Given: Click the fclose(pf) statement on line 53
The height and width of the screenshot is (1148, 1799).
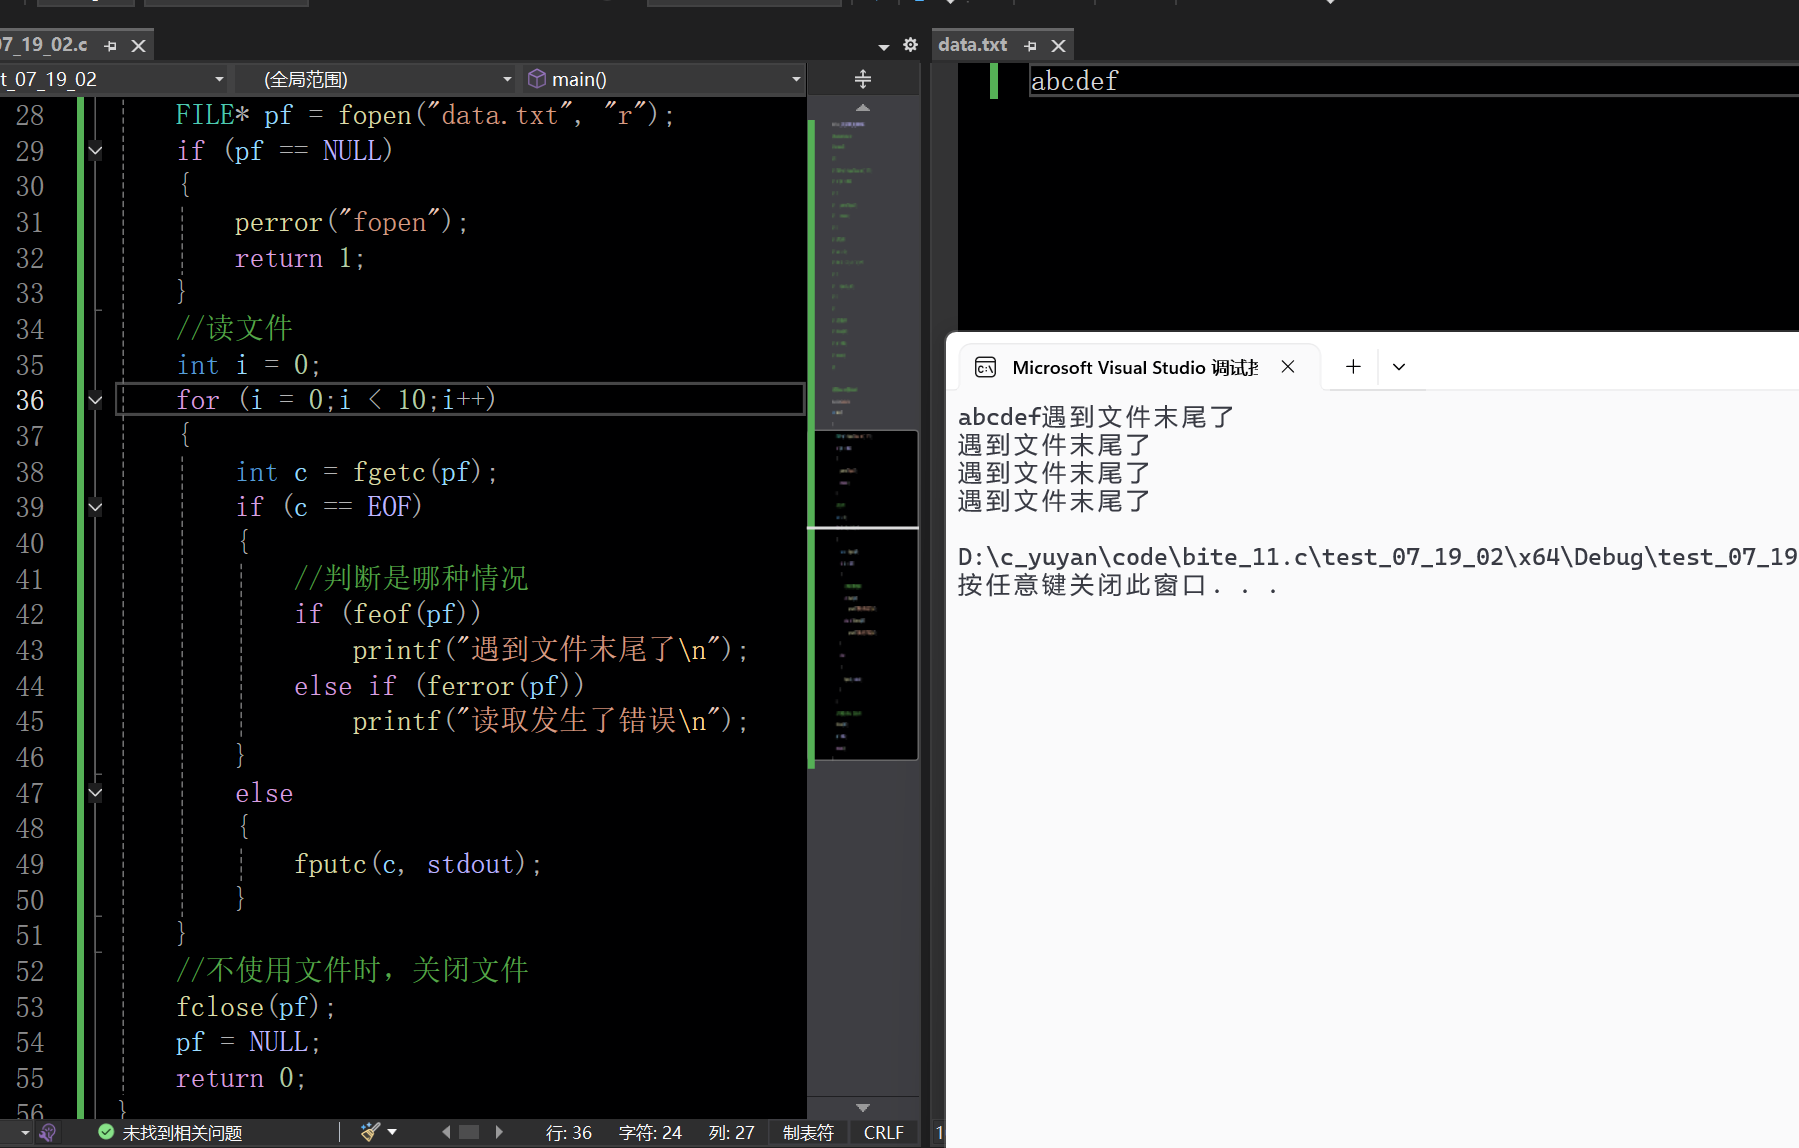Looking at the screenshot, I should point(256,1007).
